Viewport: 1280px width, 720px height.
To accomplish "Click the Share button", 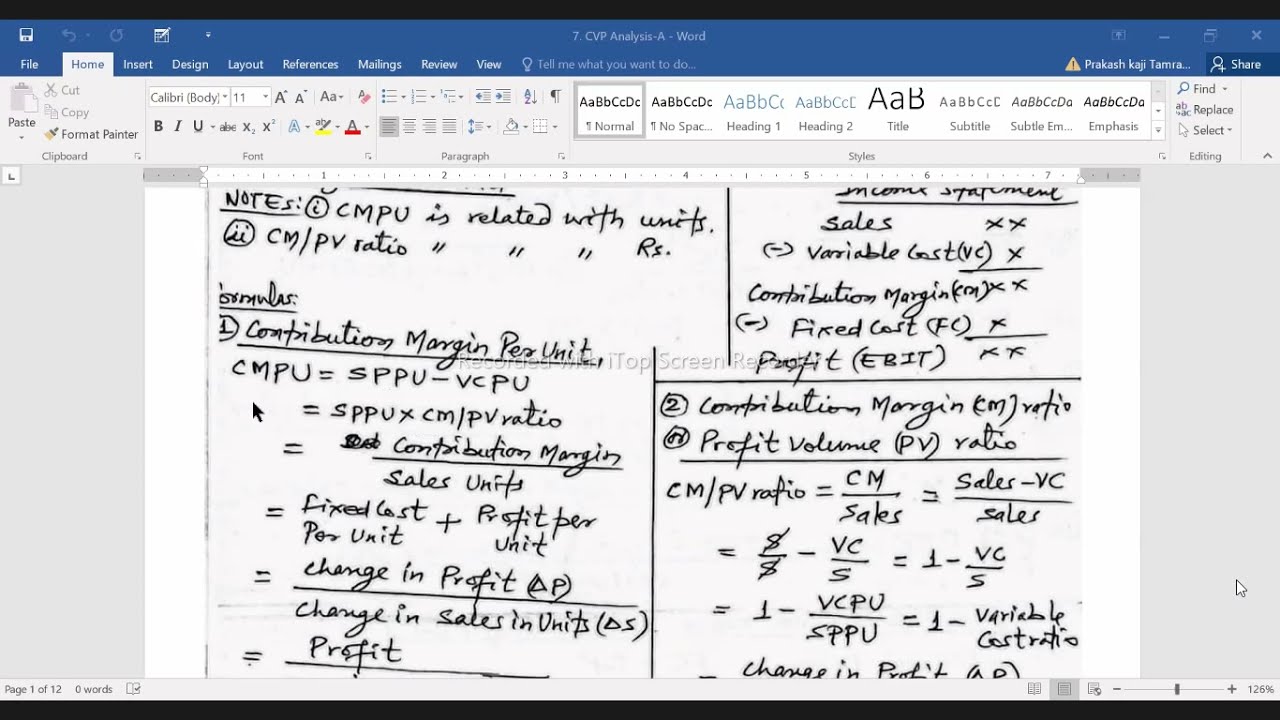I will (1235, 64).
